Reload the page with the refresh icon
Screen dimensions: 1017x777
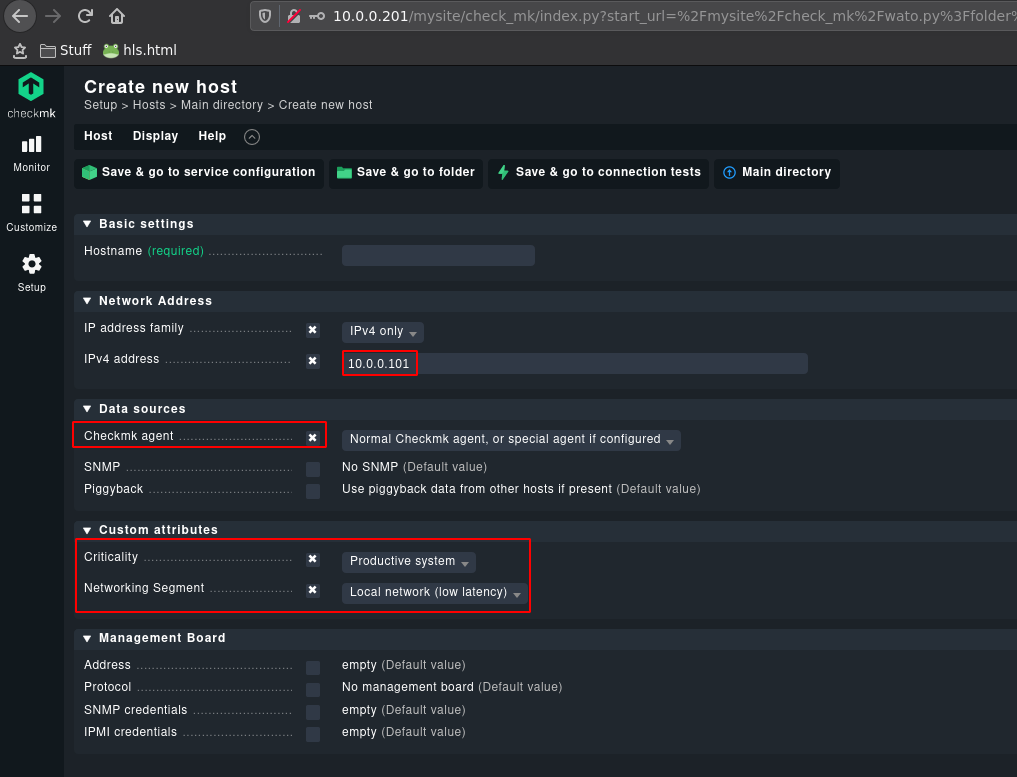85,16
